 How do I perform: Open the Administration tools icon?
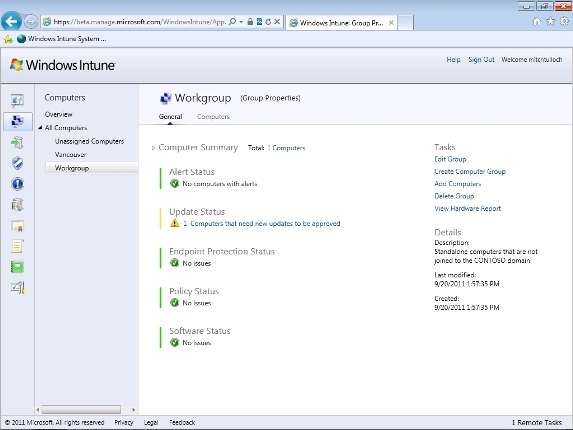(17, 288)
